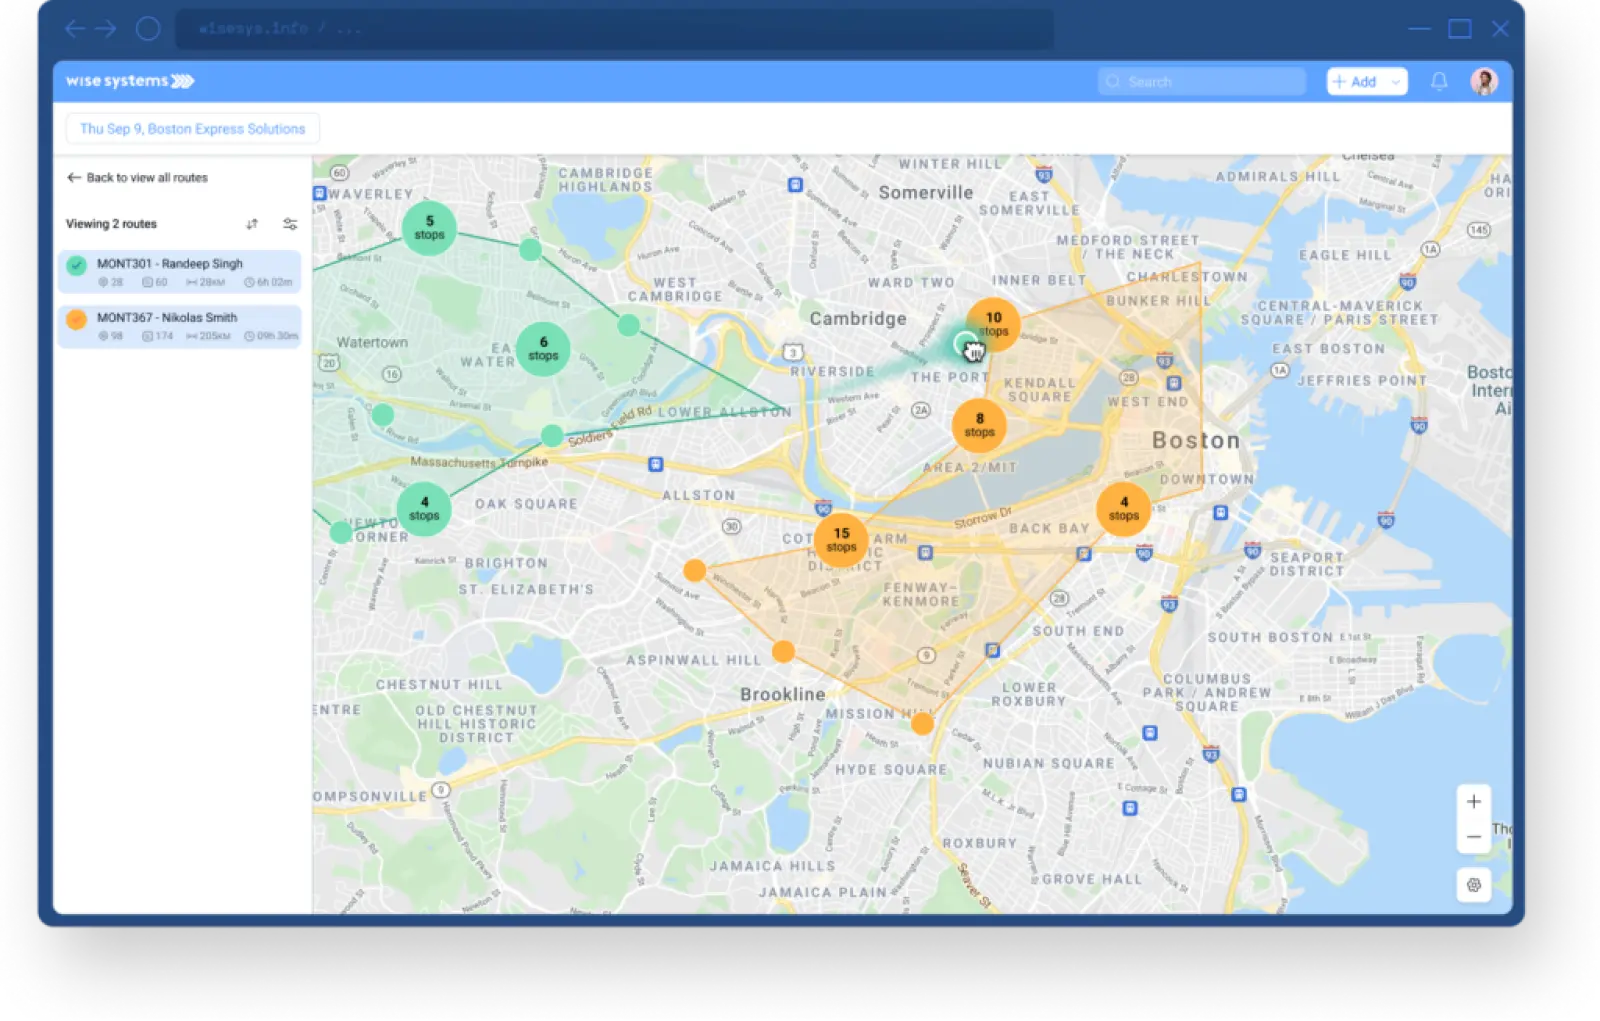
Task: Click the search magnifier icon
Action: [x=1113, y=81]
